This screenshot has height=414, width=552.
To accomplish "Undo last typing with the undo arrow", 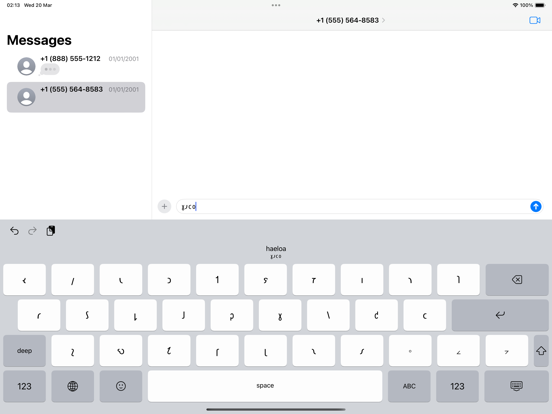I will pos(14,231).
